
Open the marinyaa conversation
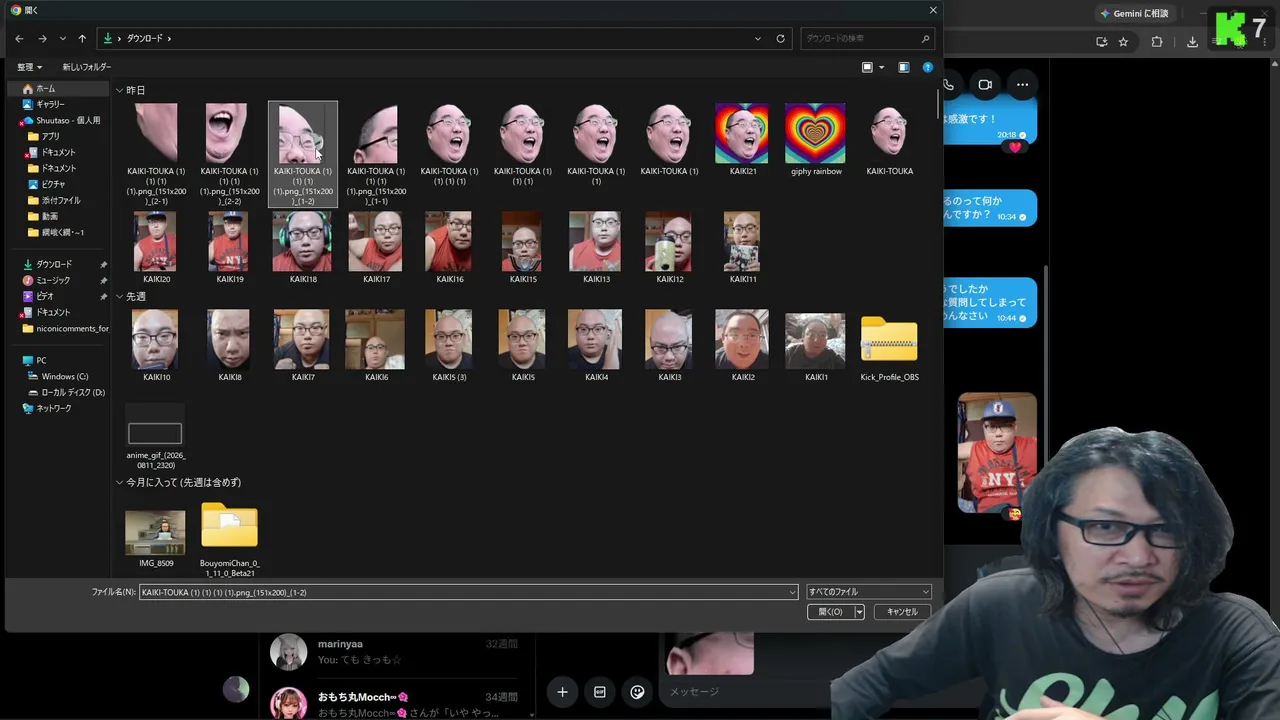[x=395, y=652]
